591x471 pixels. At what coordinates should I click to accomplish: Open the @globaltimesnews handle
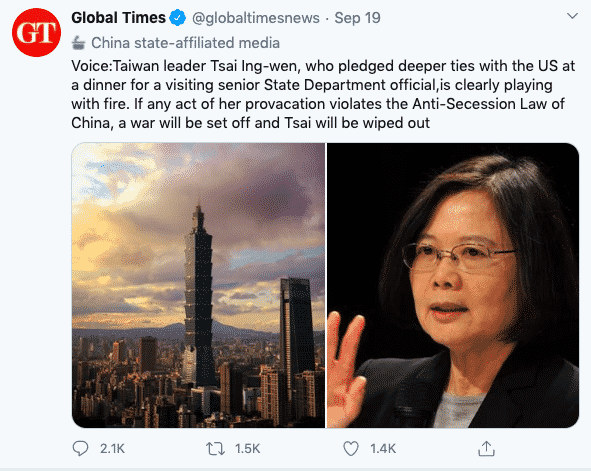(256, 18)
